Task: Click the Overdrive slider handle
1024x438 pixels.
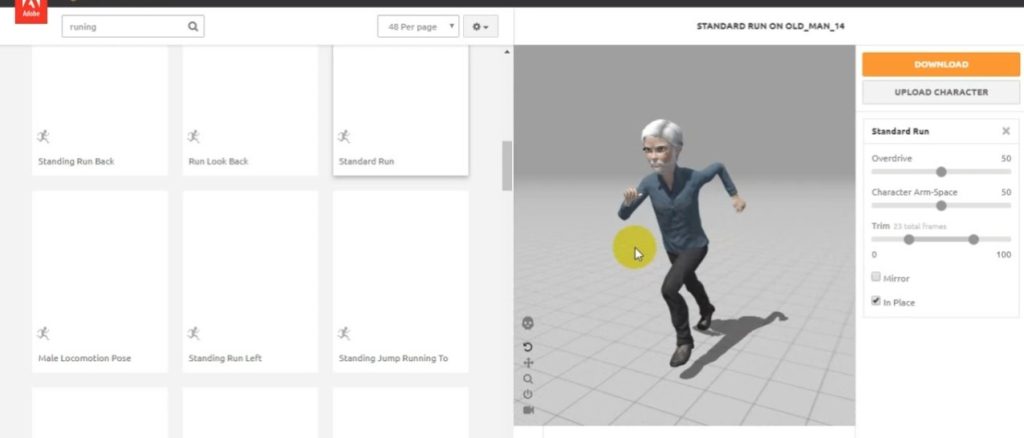Action: tap(941, 172)
